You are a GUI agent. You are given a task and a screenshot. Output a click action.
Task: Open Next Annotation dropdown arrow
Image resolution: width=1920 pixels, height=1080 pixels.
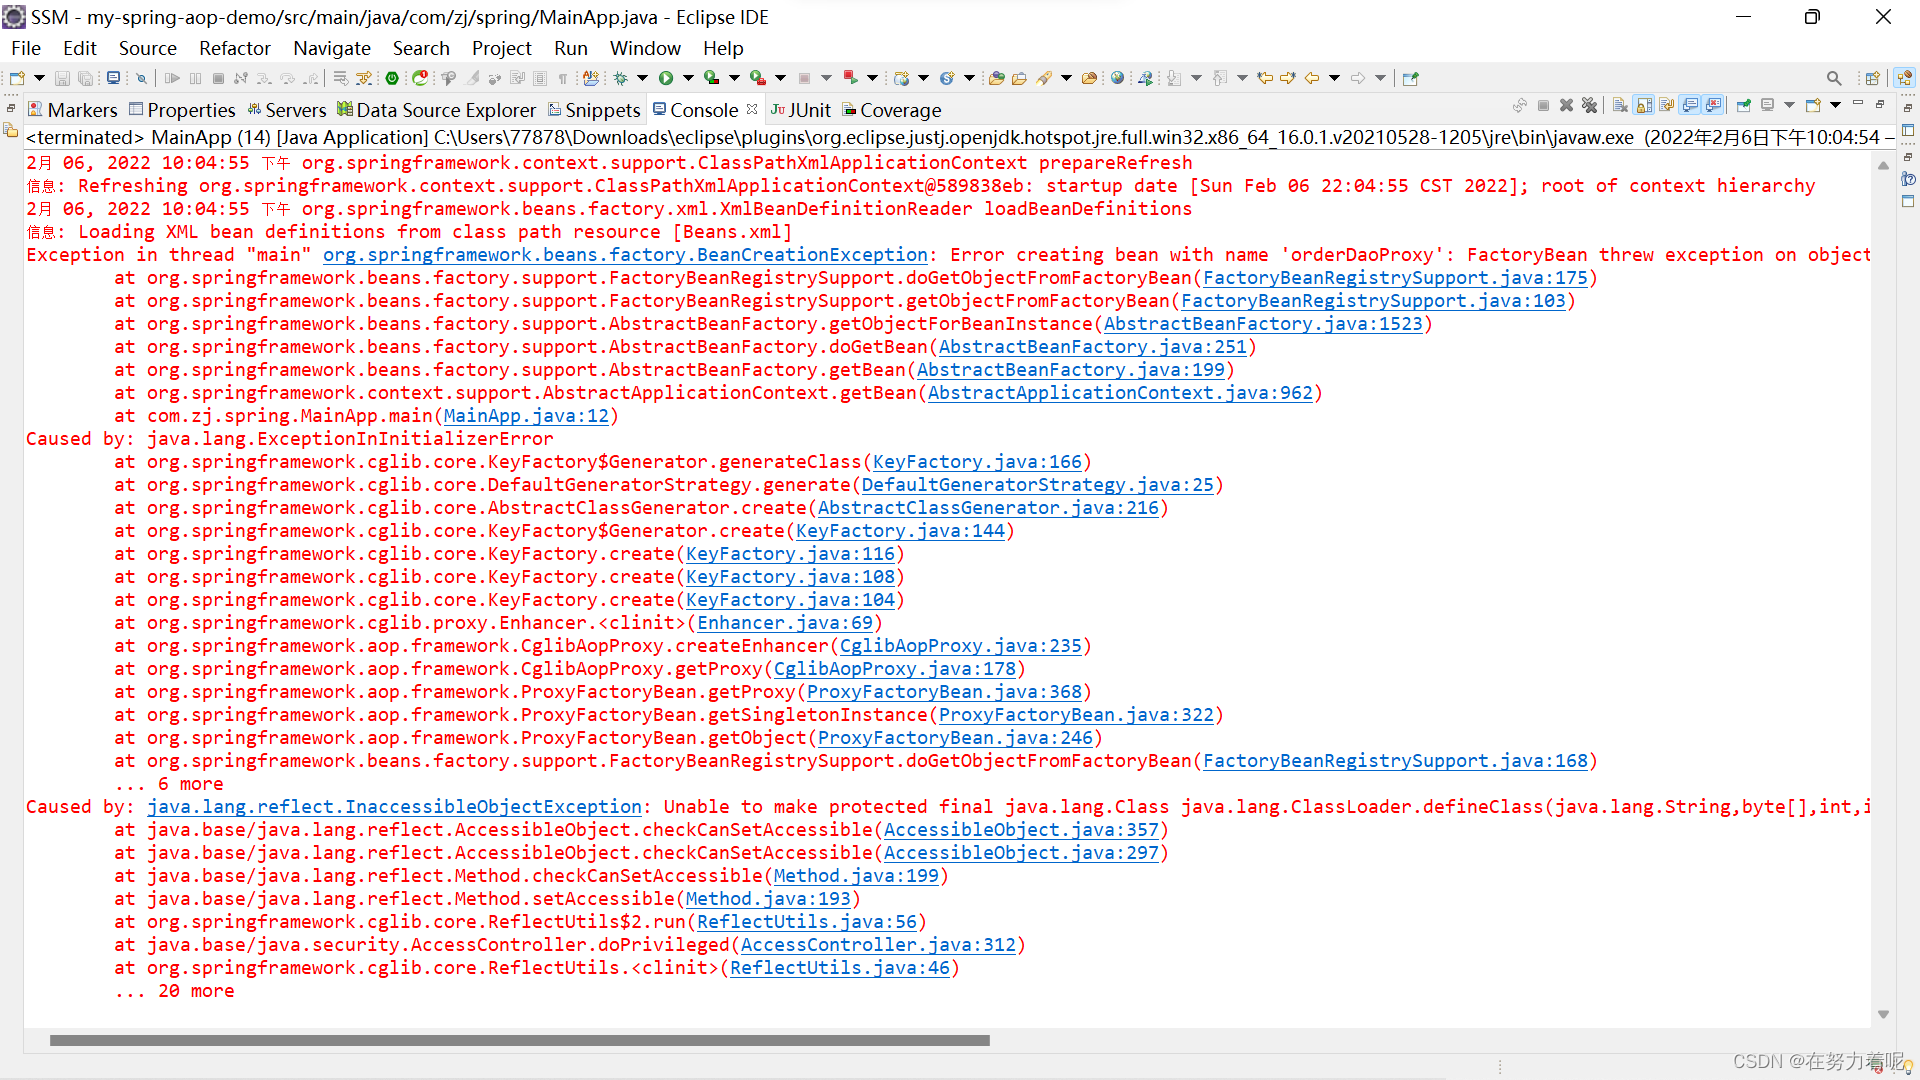point(1196,78)
